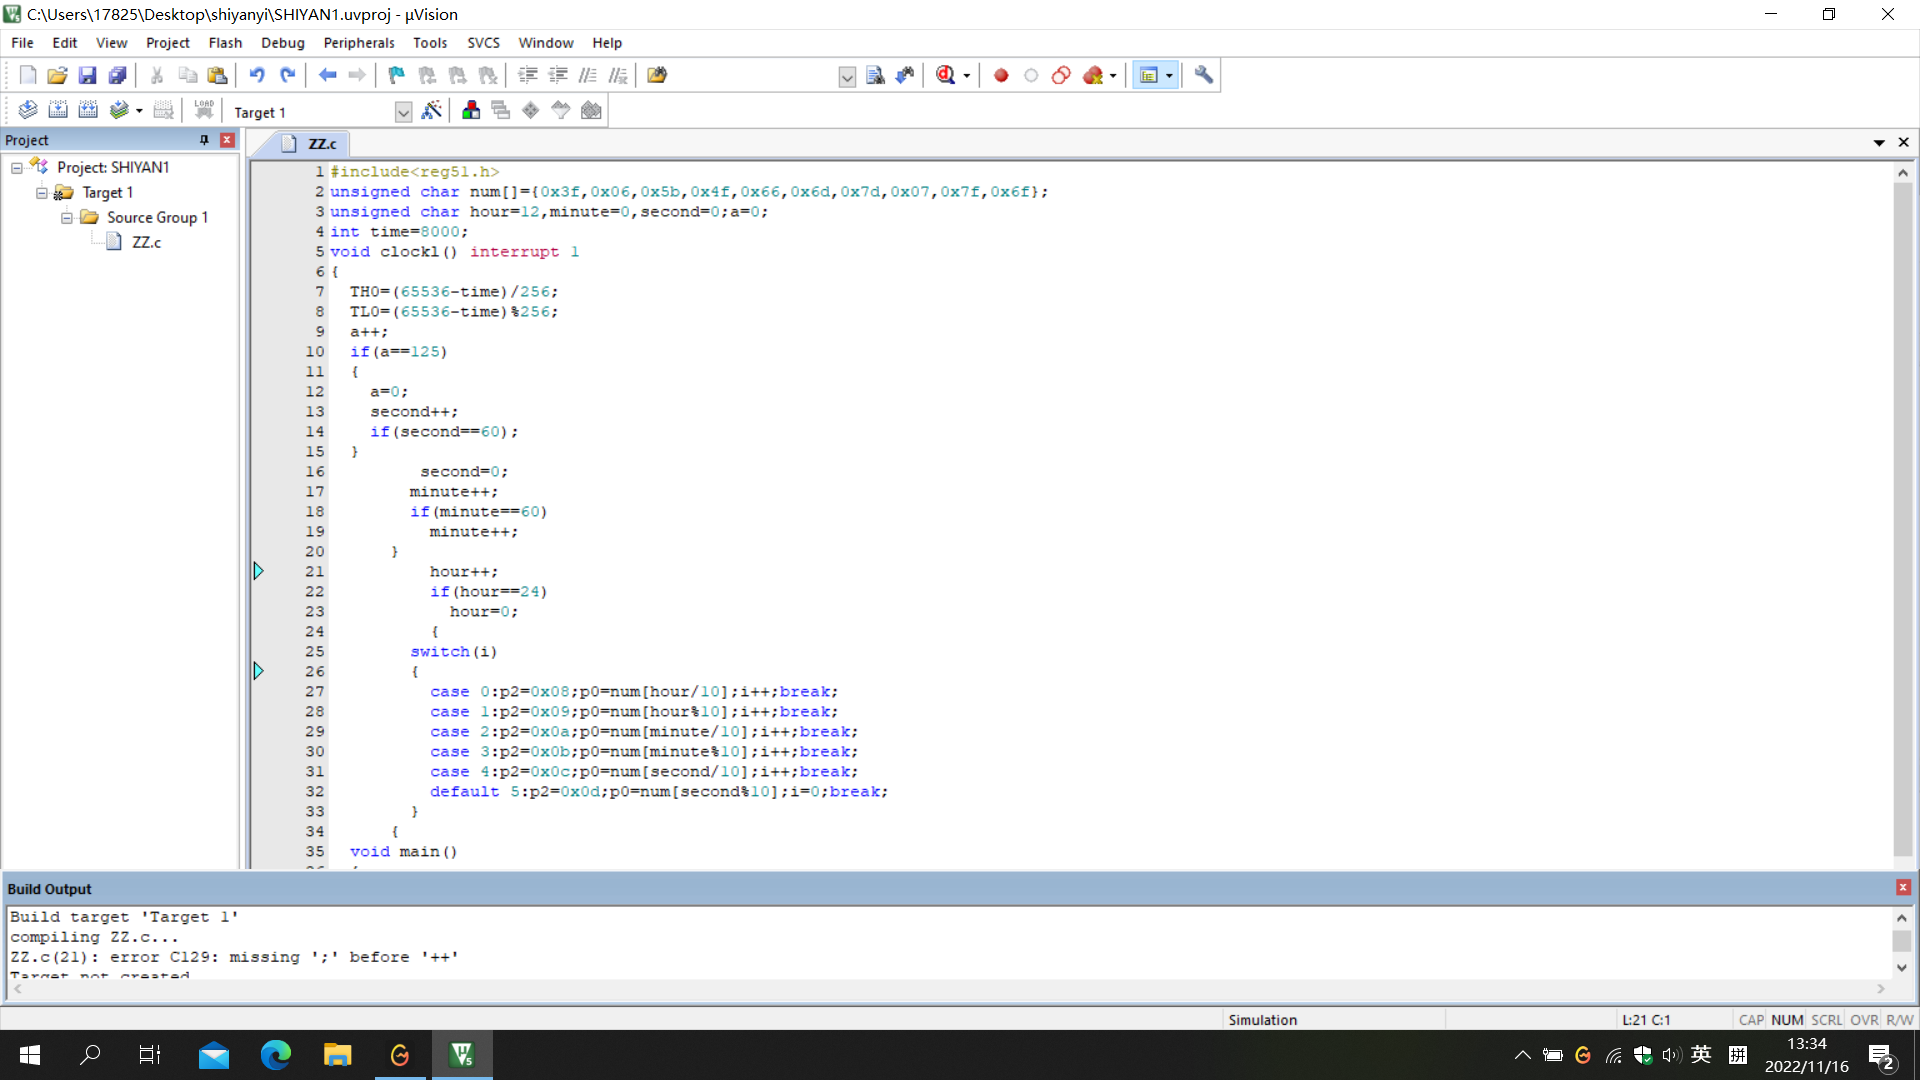Build target files icon
The width and height of the screenshot is (1920, 1080).
(58, 110)
